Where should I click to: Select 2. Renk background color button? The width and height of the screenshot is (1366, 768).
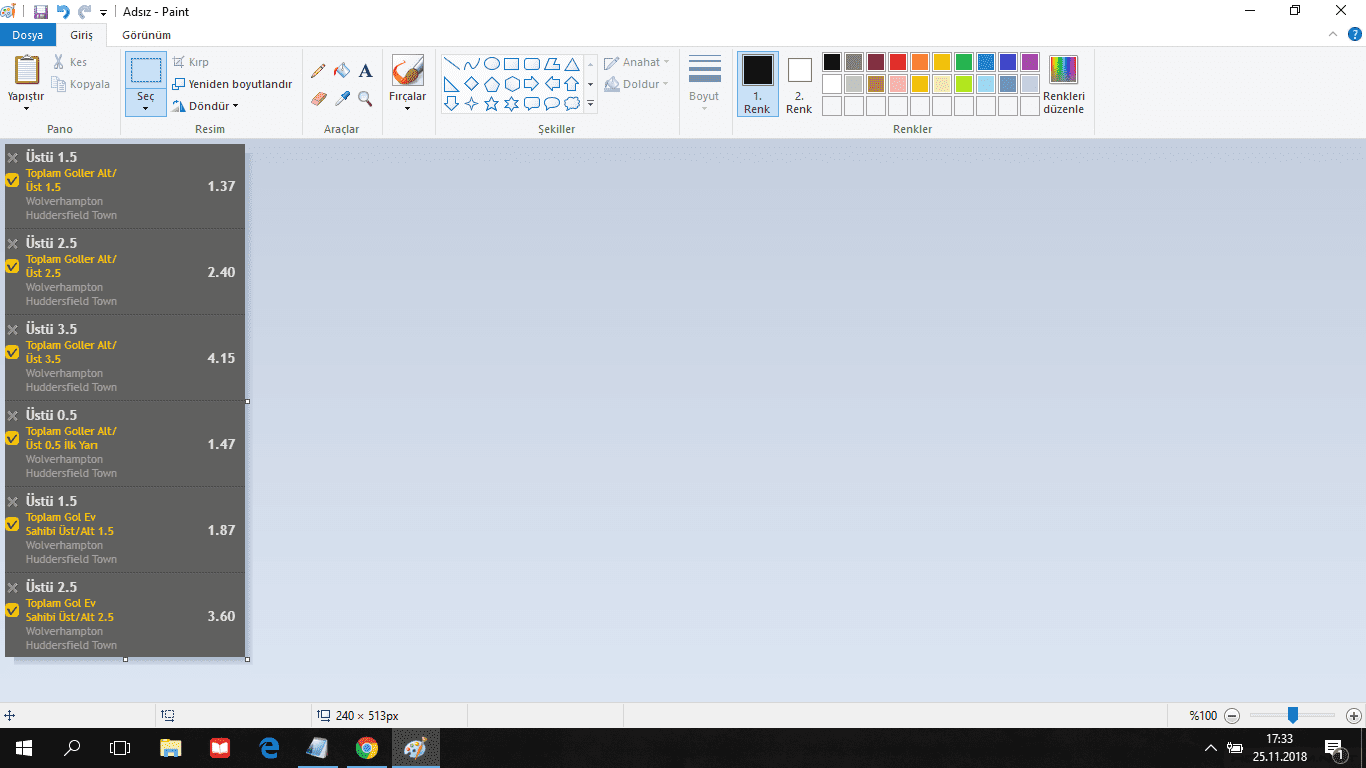click(x=799, y=84)
